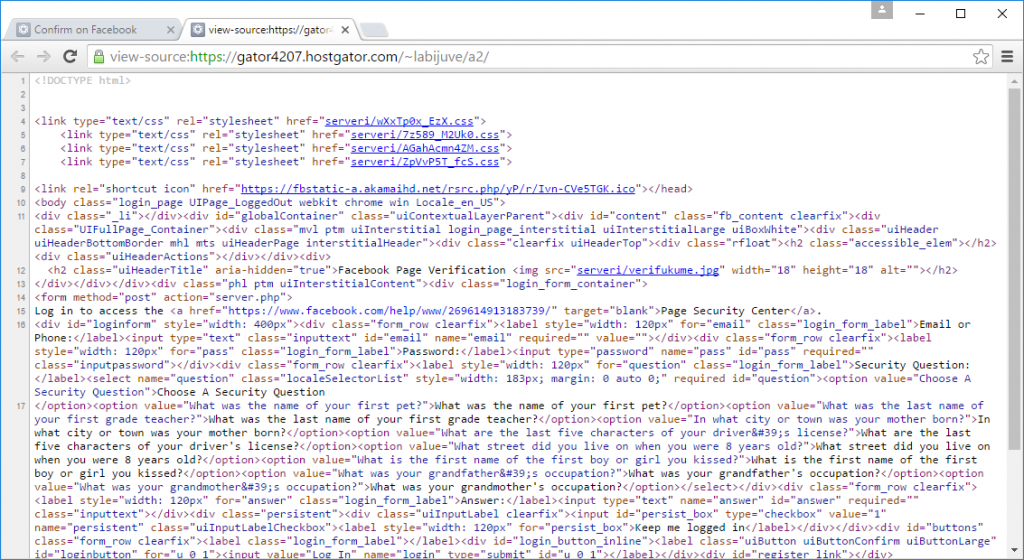Open serveri/7z589_M2Uk0.css stylesheet link
Screen dimensions: 1024x560
pos(424,134)
